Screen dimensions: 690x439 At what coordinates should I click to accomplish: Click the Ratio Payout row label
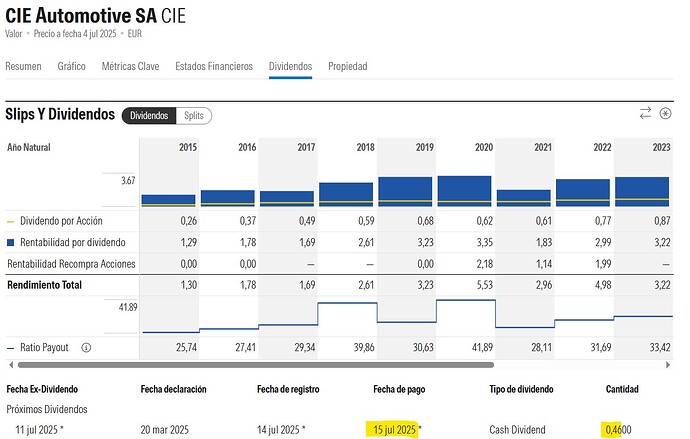(x=44, y=348)
